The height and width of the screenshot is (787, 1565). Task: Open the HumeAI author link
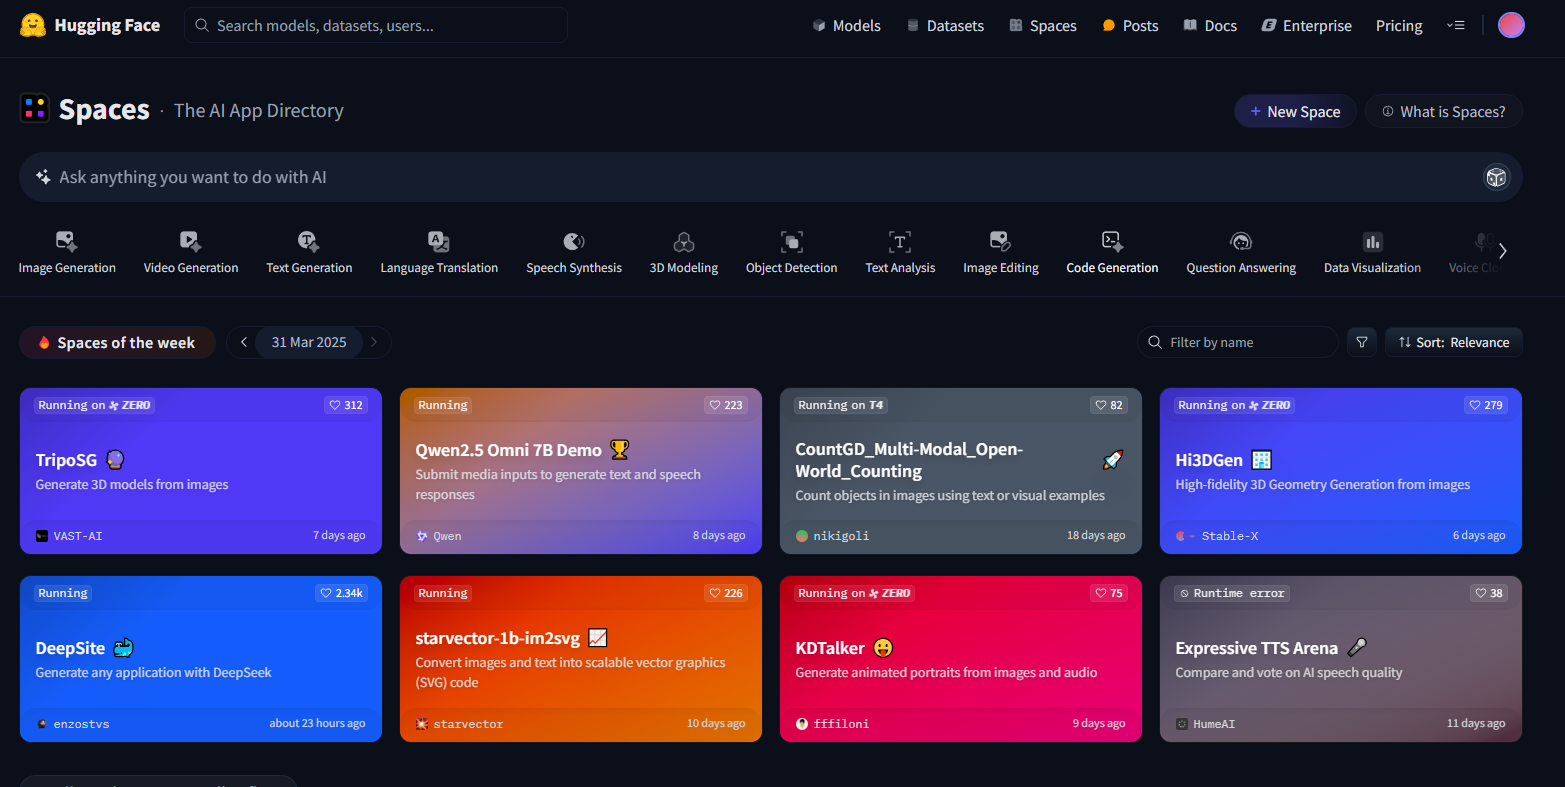coord(1205,724)
